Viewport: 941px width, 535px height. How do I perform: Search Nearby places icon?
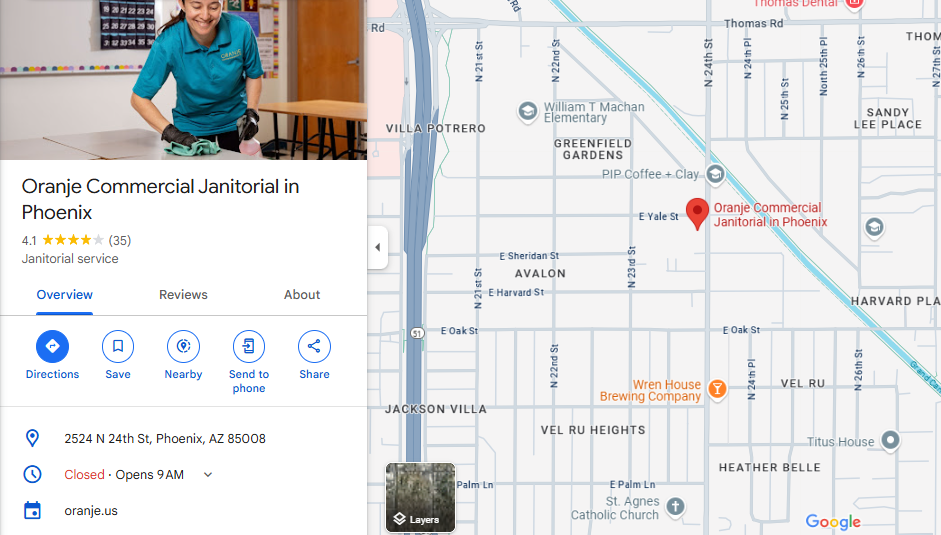(183, 346)
